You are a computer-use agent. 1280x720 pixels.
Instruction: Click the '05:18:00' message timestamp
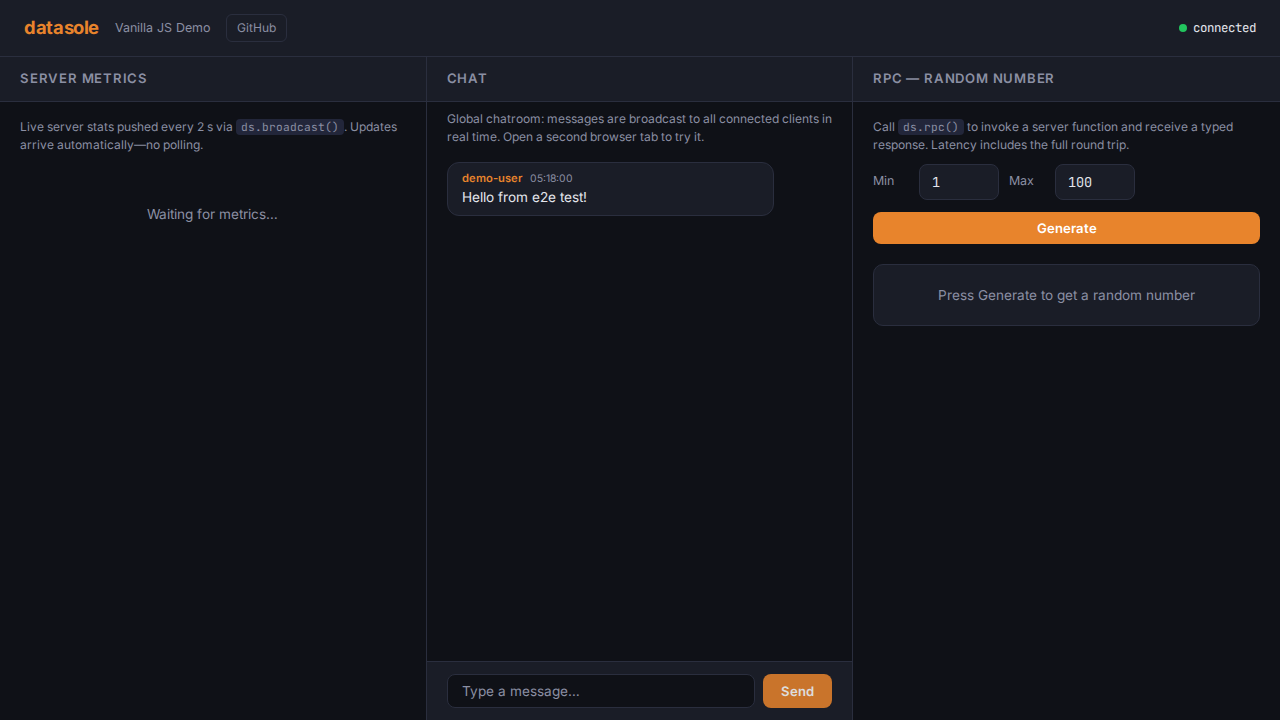point(551,178)
